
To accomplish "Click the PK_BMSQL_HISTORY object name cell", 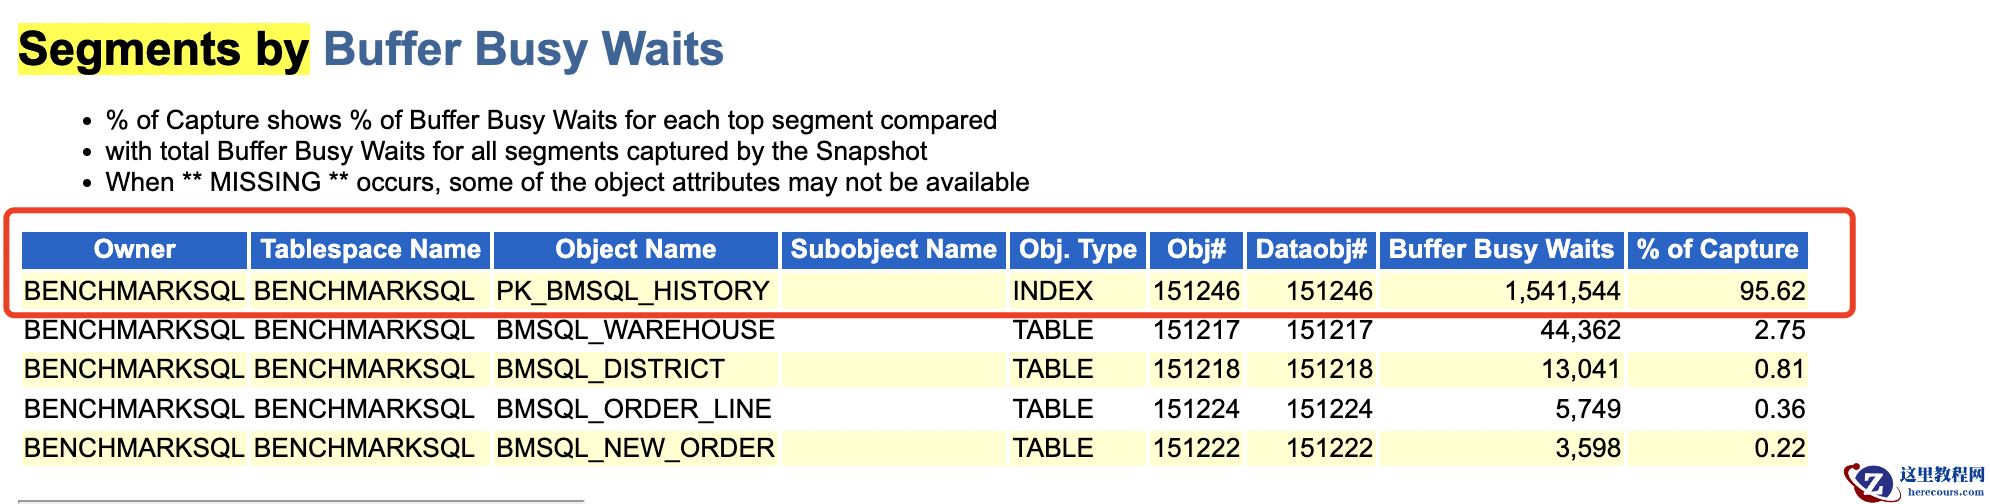I will [636, 291].
